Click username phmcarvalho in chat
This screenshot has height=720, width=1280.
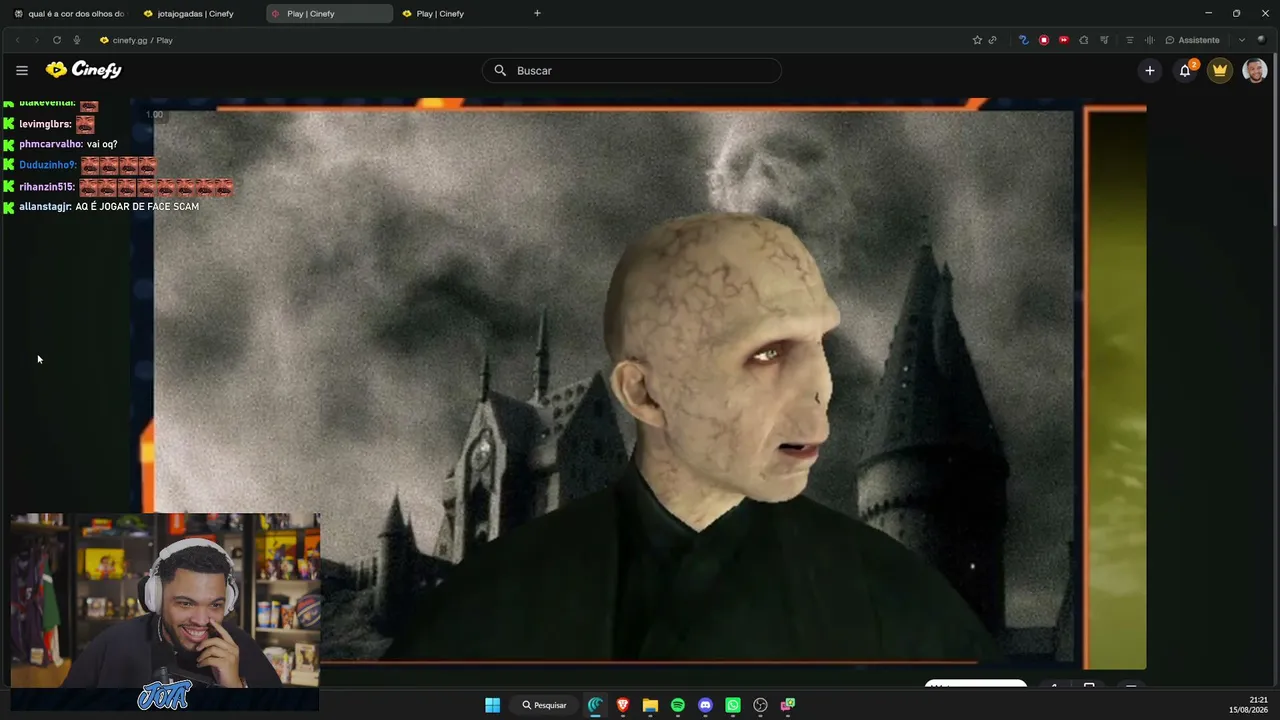click(x=51, y=144)
